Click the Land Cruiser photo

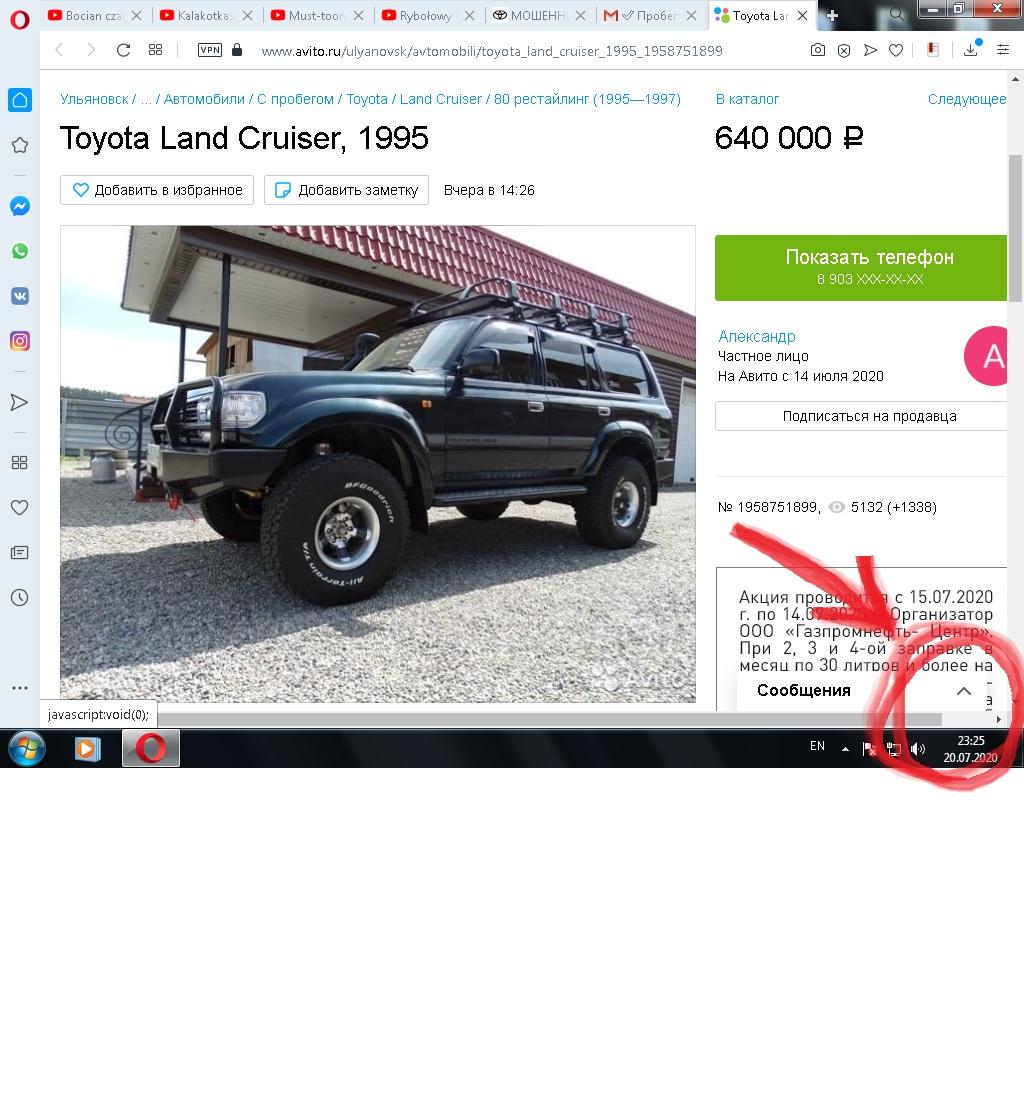[x=378, y=463]
